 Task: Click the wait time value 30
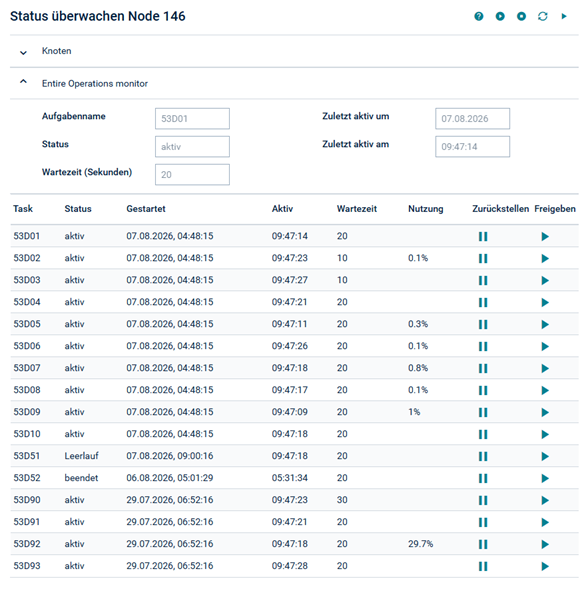tap(342, 500)
